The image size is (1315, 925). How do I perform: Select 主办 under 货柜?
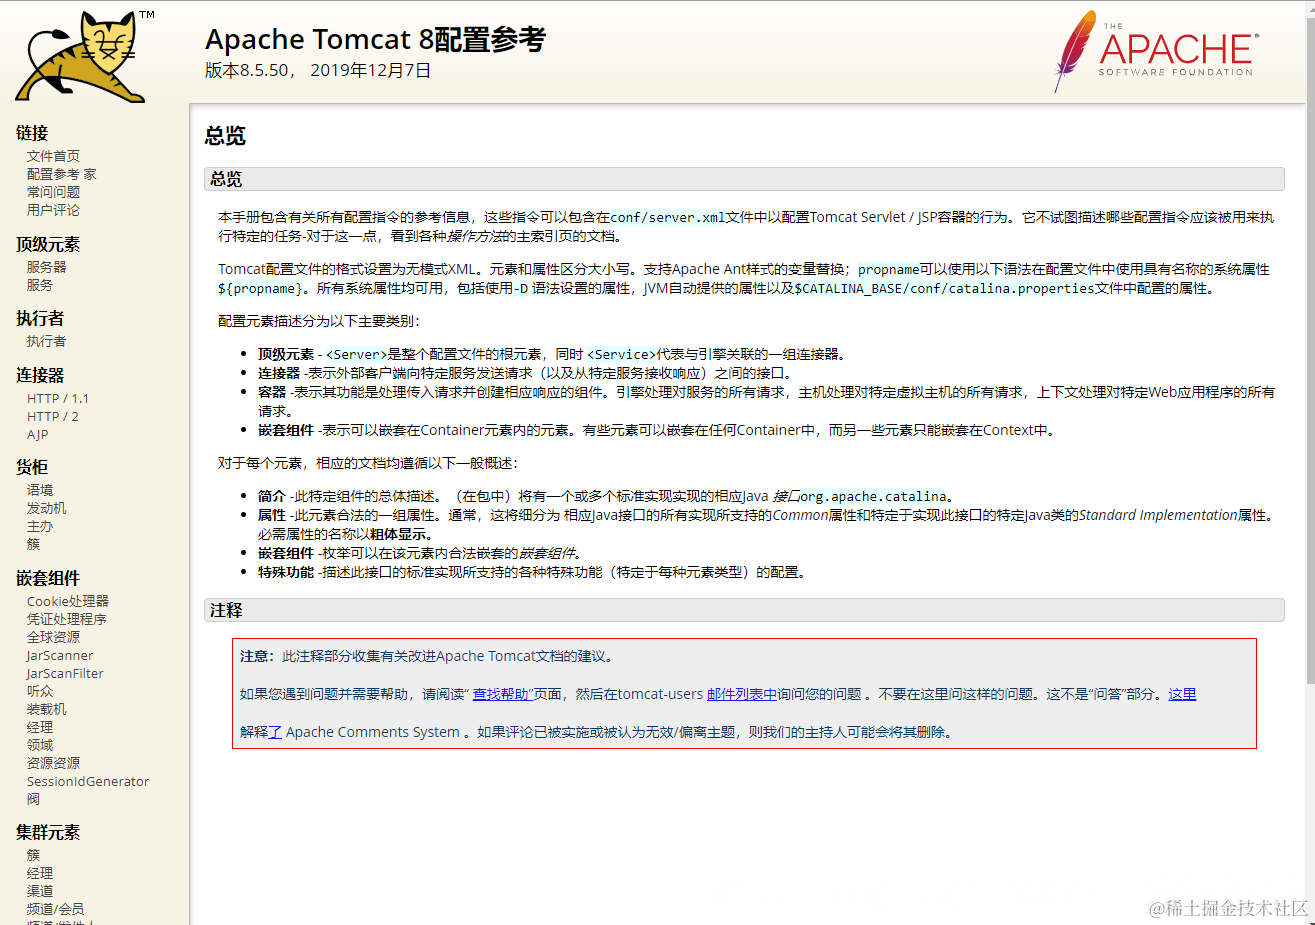click(40, 526)
